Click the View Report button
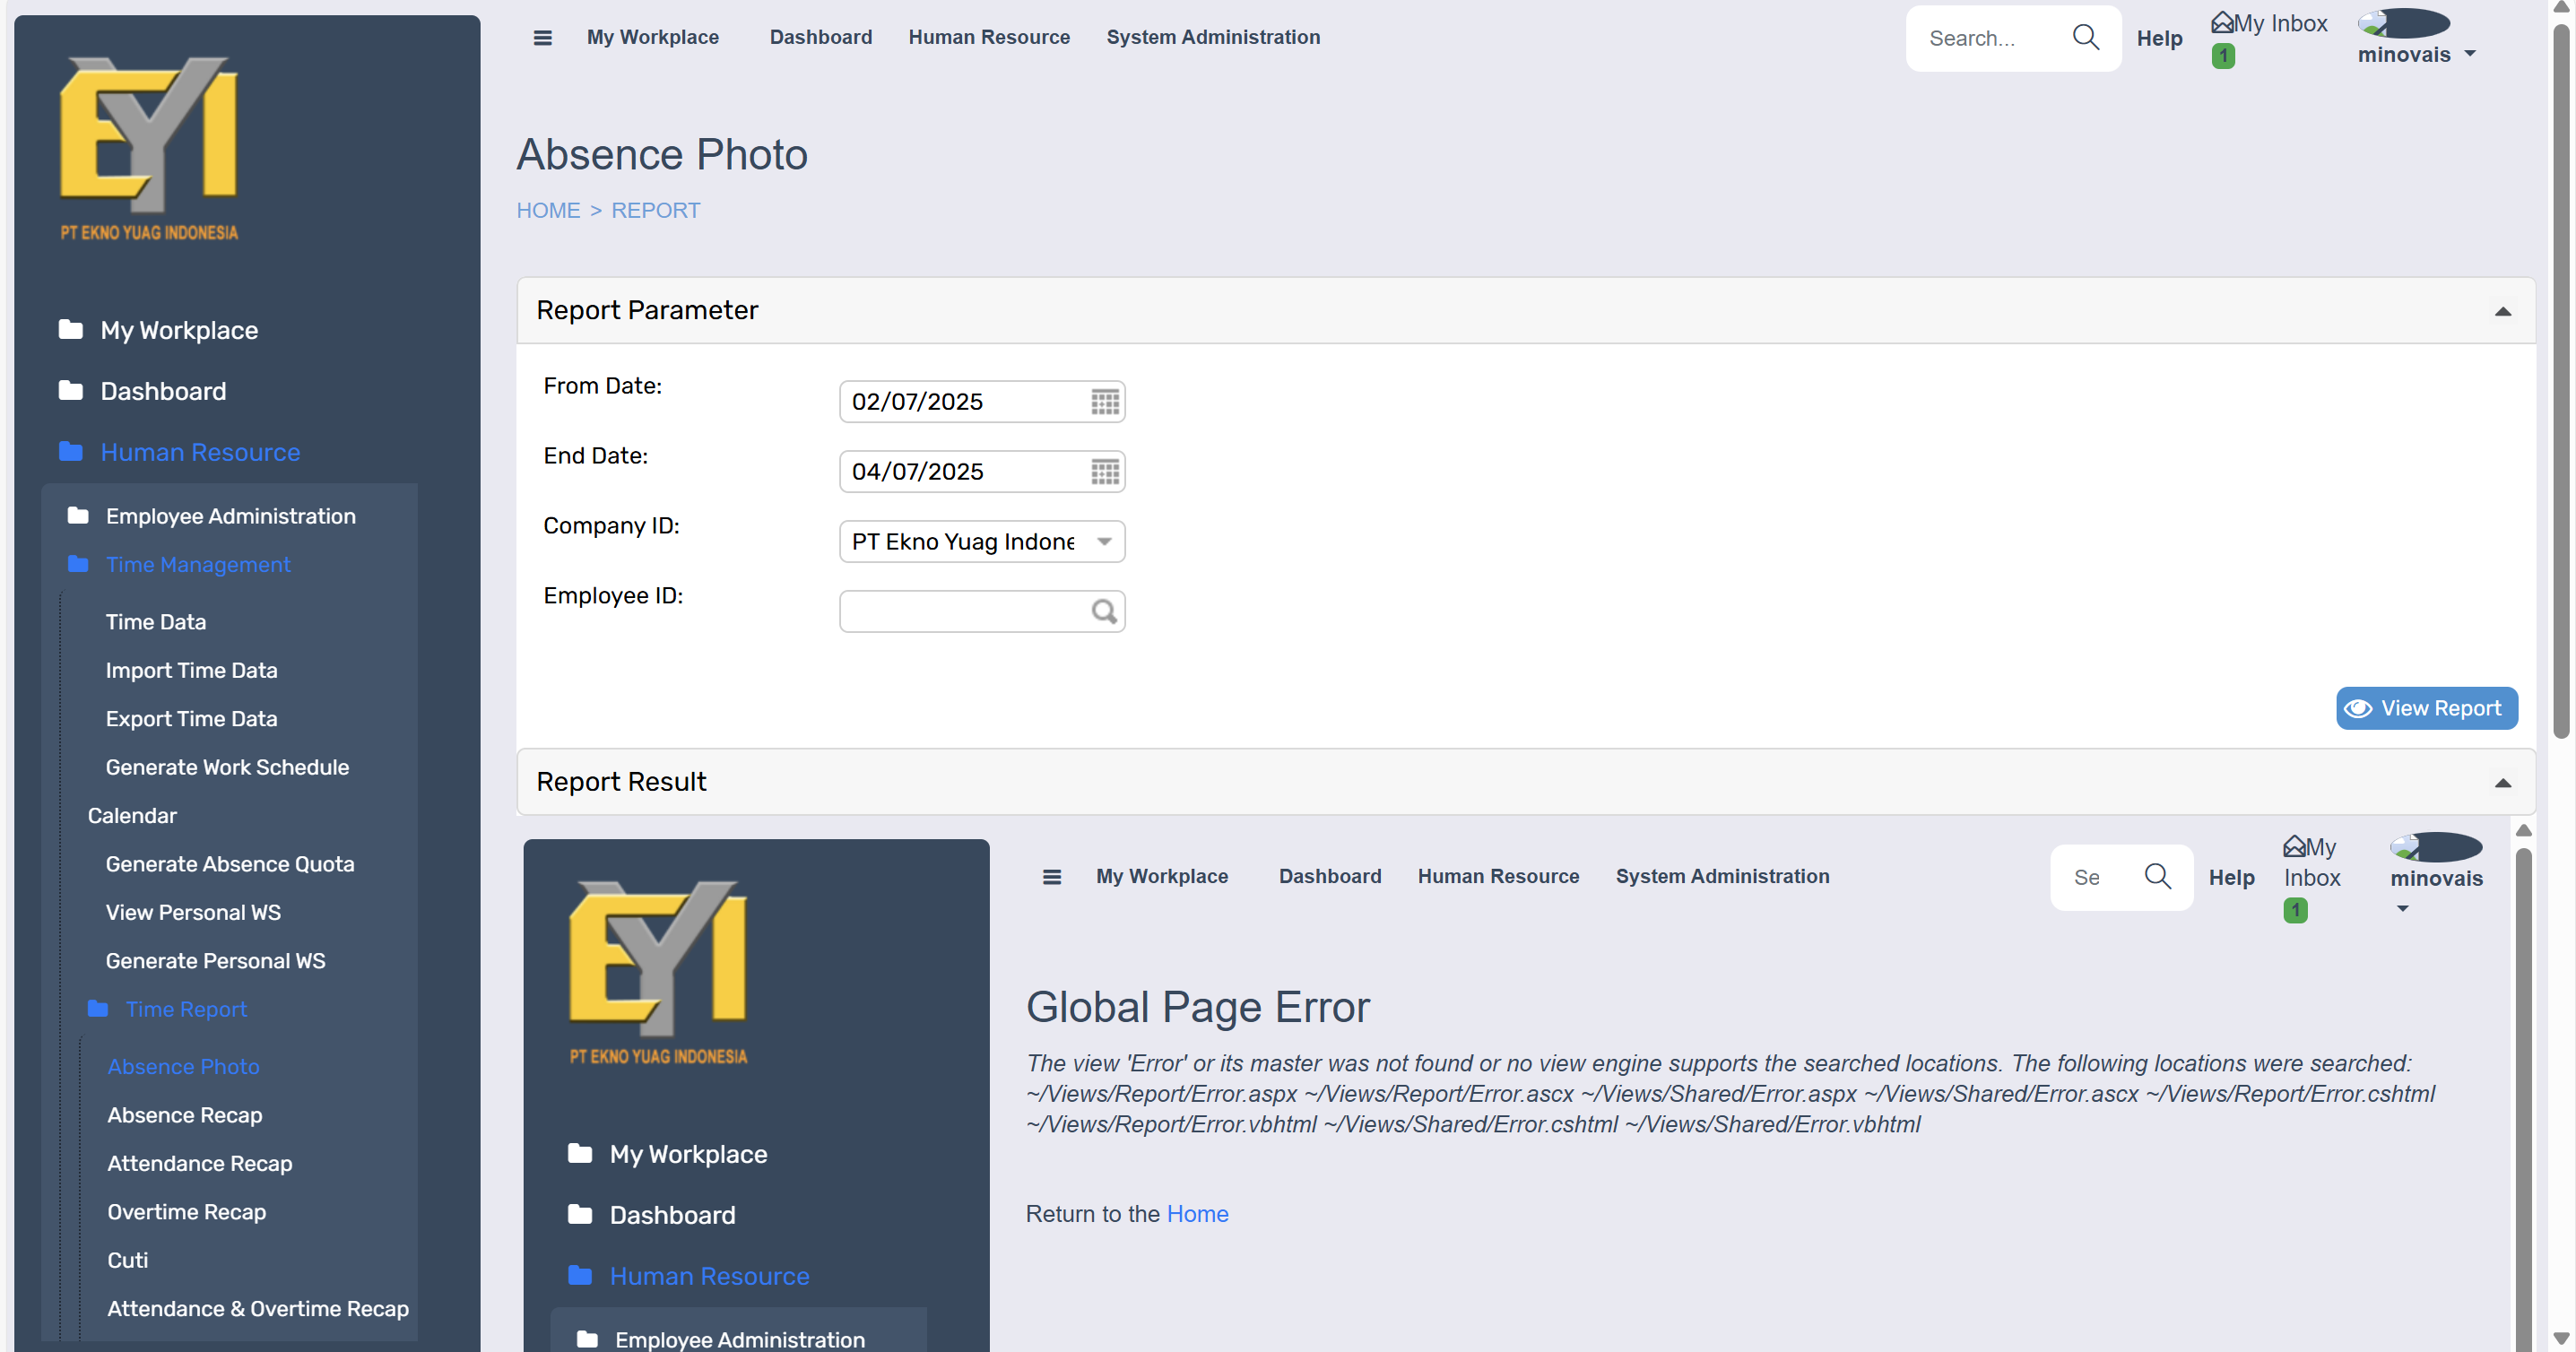Screen dimensions: 2576x1352 click(x=2425, y=708)
